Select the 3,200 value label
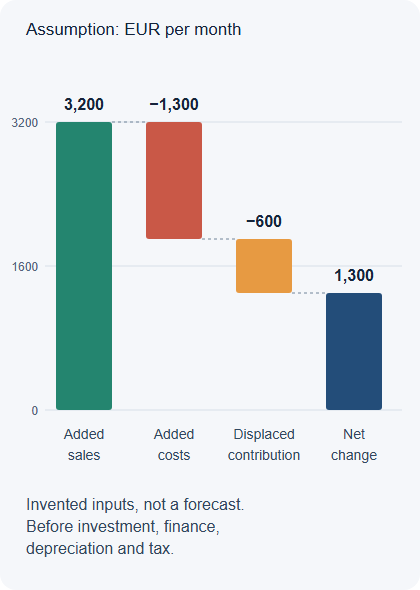This screenshot has height=590, width=420. pyautogui.click(x=84, y=105)
